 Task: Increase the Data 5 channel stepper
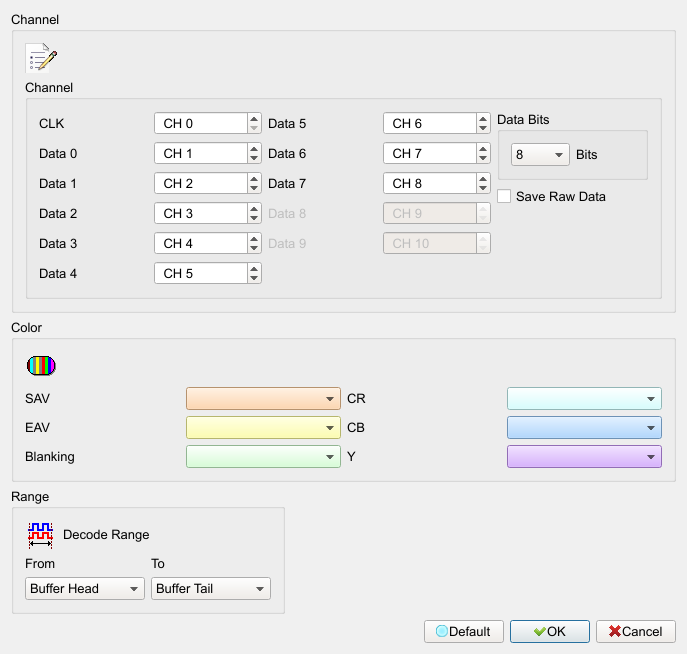[483, 119]
